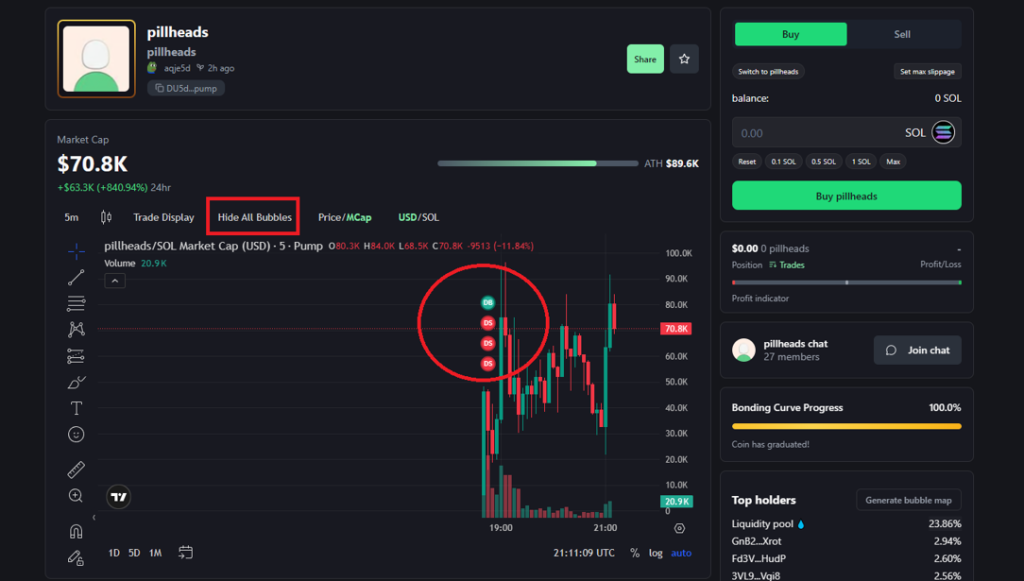Lock all drawing tools
The image size is (1024, 581).
coord(76,557)
